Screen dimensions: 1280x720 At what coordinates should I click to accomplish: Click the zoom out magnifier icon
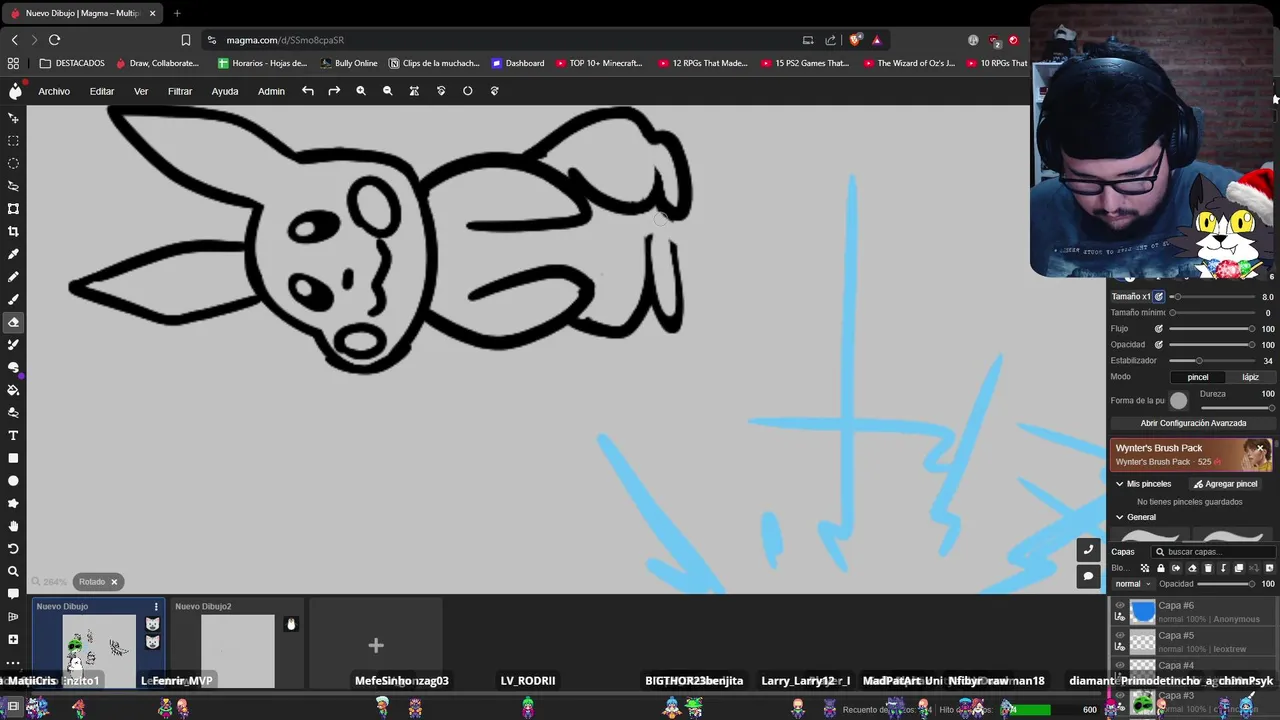tap(388, 91)
